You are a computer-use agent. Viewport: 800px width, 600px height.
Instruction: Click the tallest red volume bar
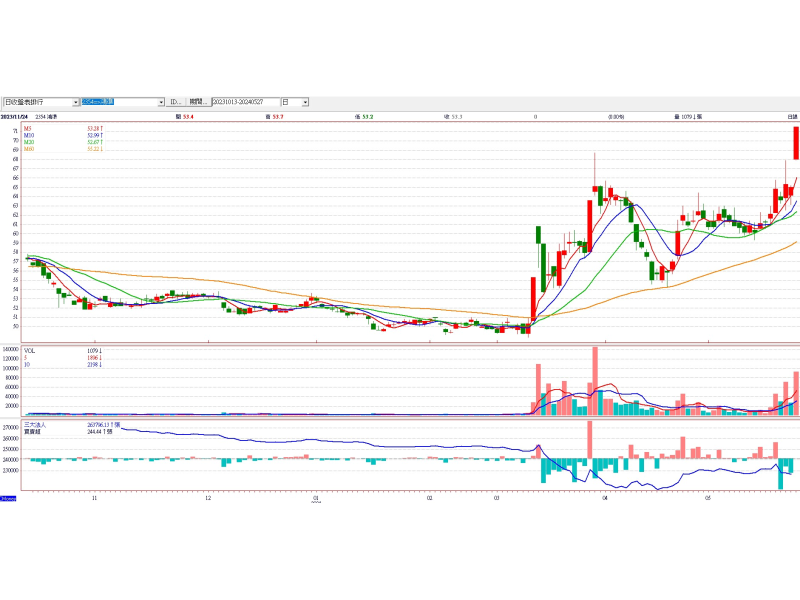point(595,380)
